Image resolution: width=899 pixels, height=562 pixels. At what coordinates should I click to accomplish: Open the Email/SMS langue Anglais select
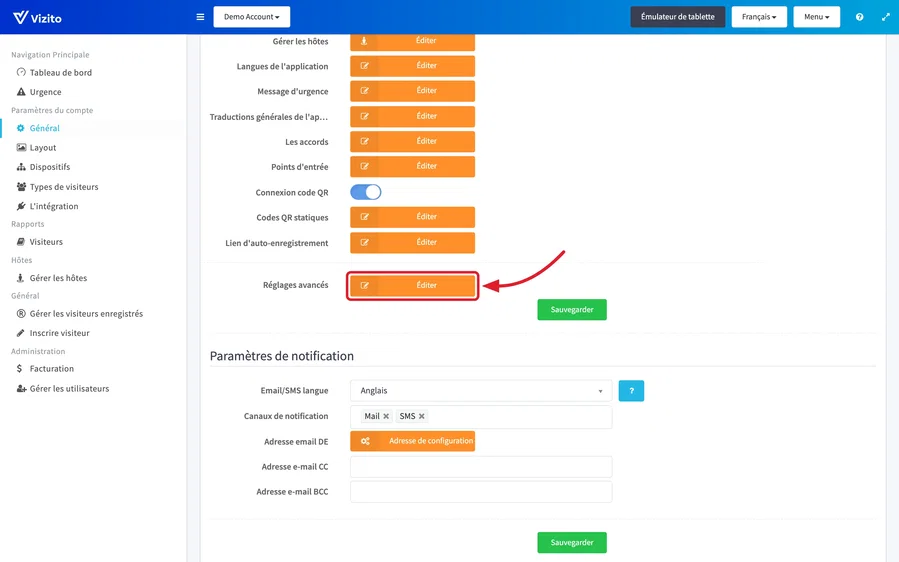pyautogui.click(x=481, y=391)
